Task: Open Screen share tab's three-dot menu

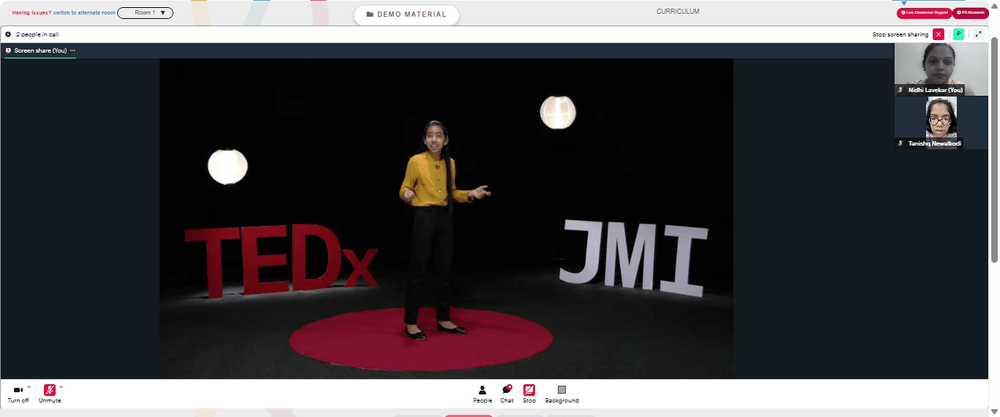Action: click(73, 50)
